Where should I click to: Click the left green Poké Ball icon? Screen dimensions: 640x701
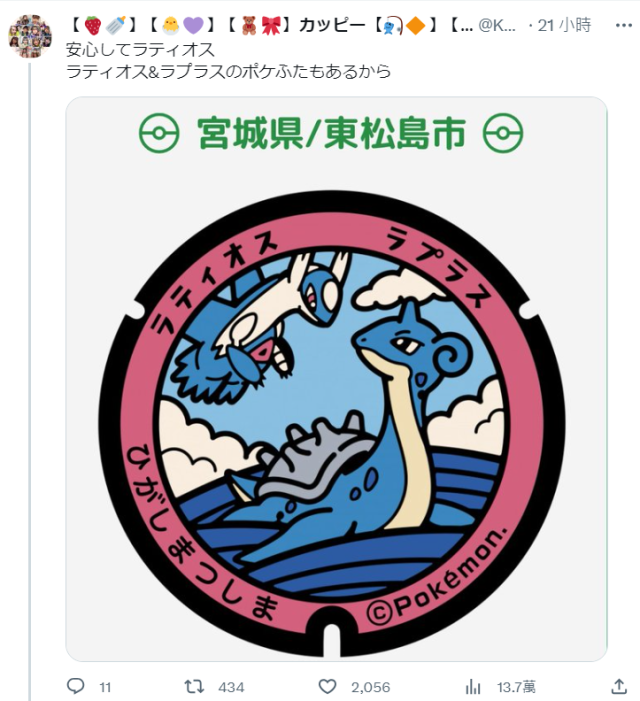pyautogui.click(x=159, y=133)
